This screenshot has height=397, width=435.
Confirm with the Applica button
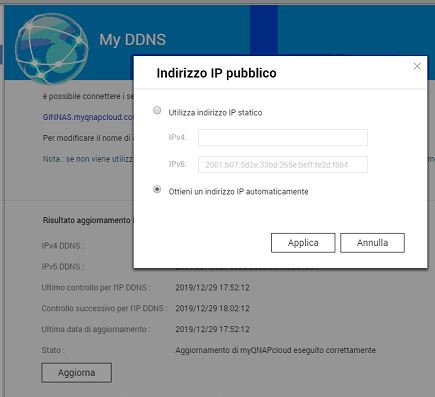point(303,243)
